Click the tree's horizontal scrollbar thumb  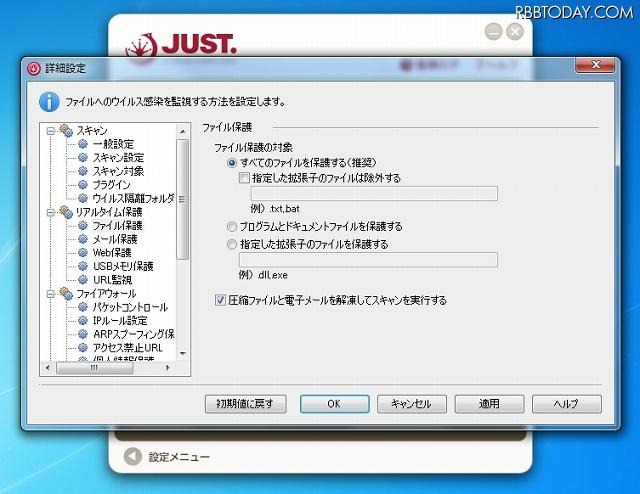[x=95, y=368]
